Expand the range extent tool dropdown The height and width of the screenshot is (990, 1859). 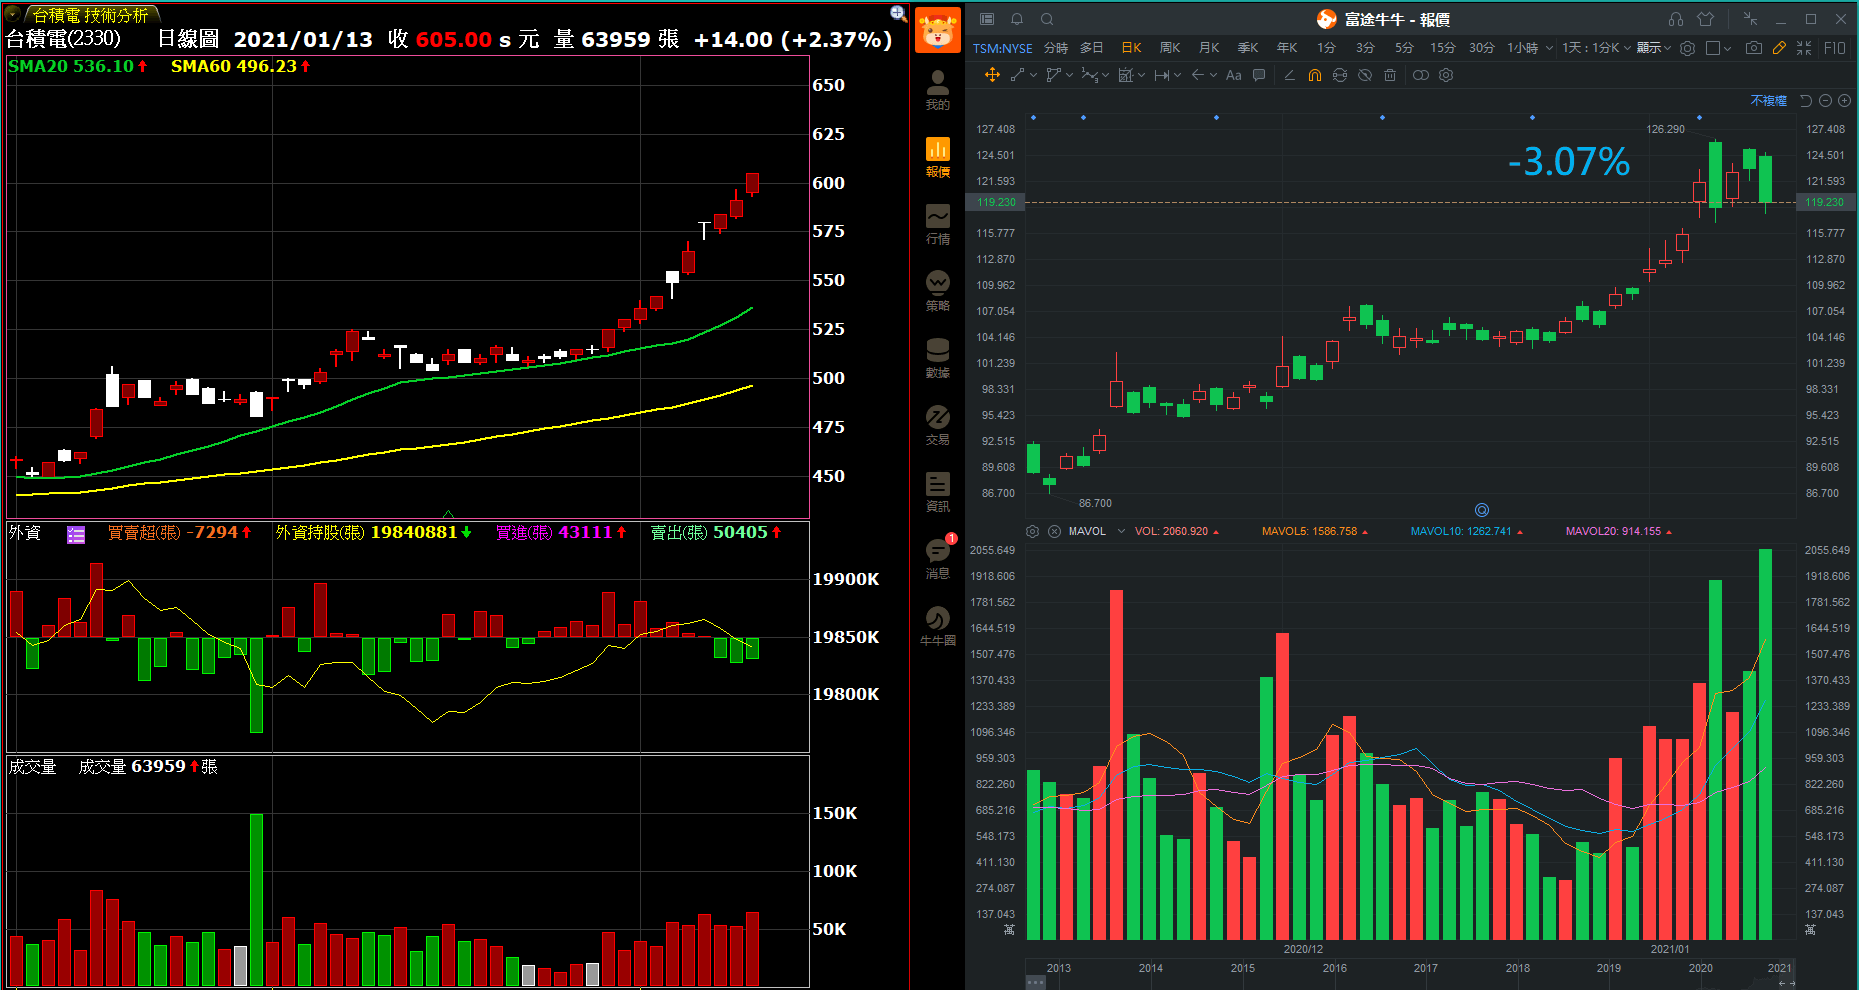[x=1177, y=75]
